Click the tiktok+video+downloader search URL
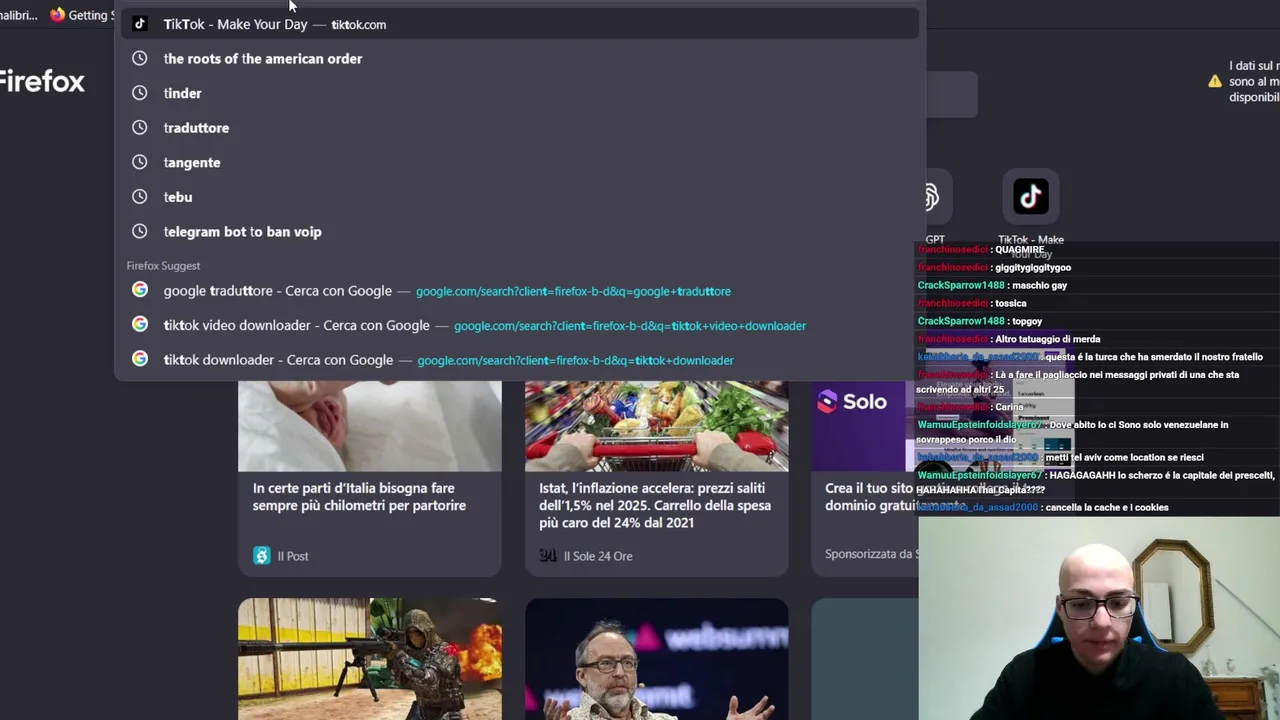Image resolution: width=1280 pixels, height=720 pixels. pos(630,326)
